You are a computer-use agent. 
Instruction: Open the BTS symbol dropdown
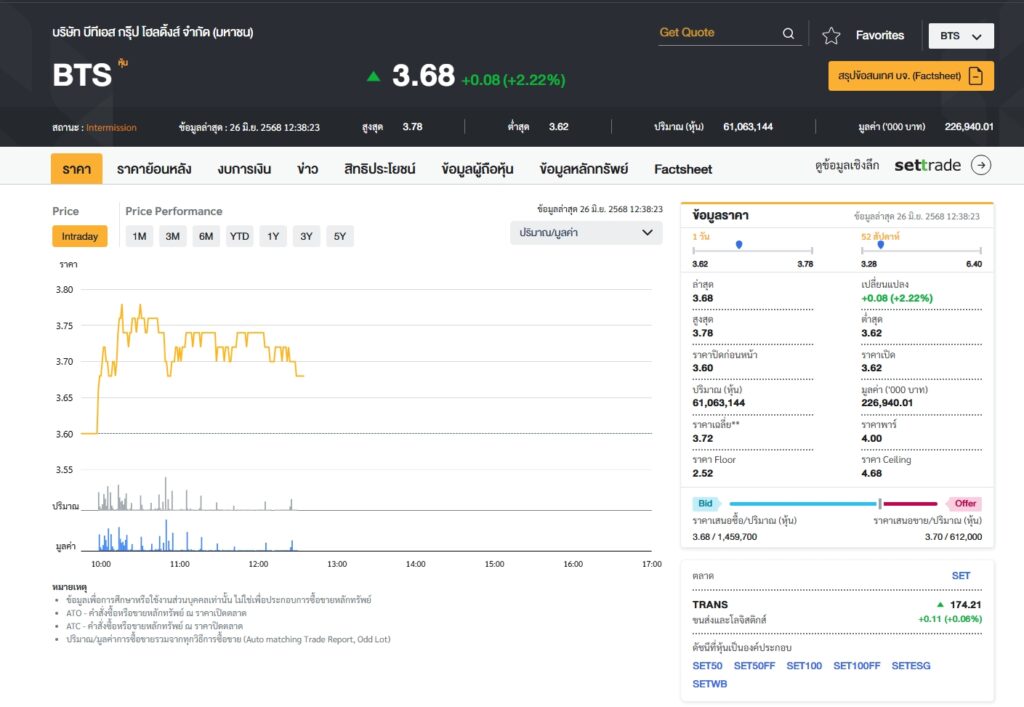pos(961,36)
